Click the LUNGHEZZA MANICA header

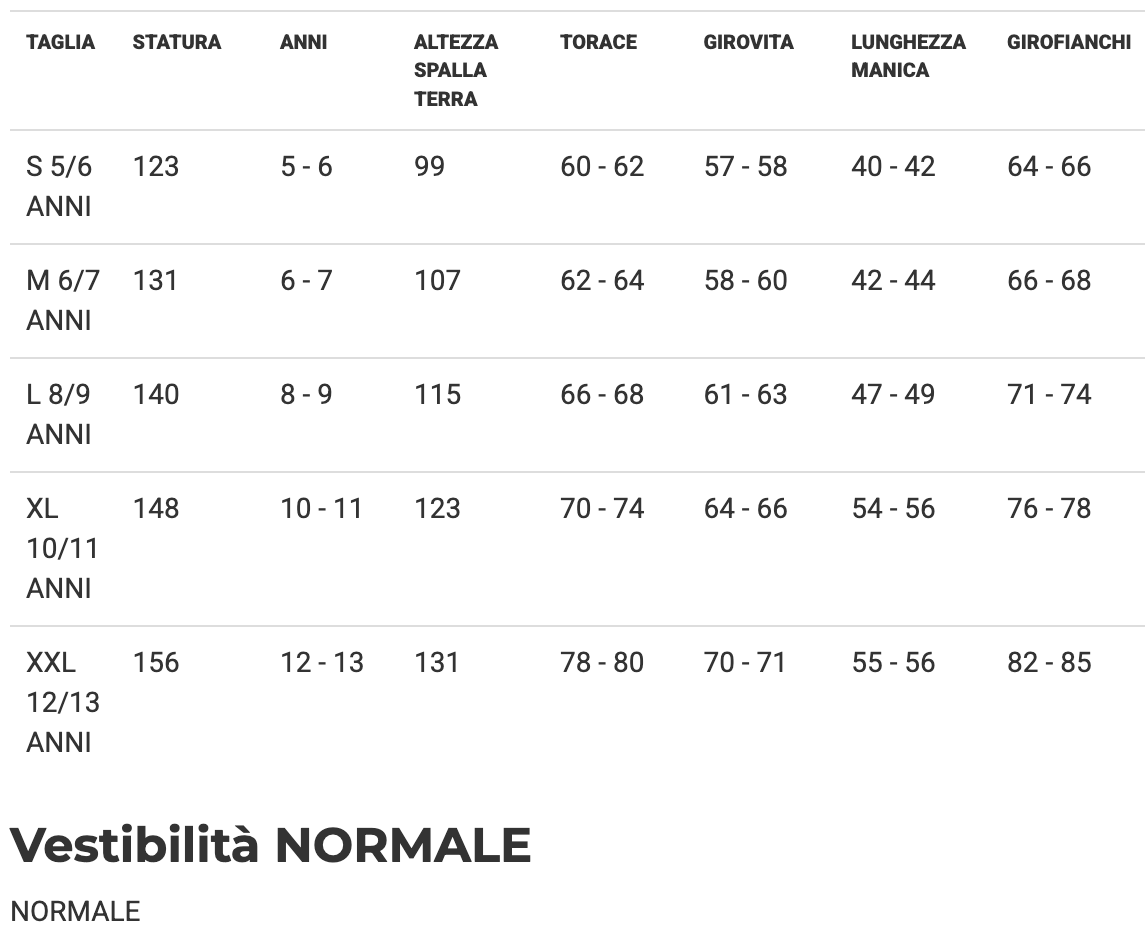pos(908,56)
